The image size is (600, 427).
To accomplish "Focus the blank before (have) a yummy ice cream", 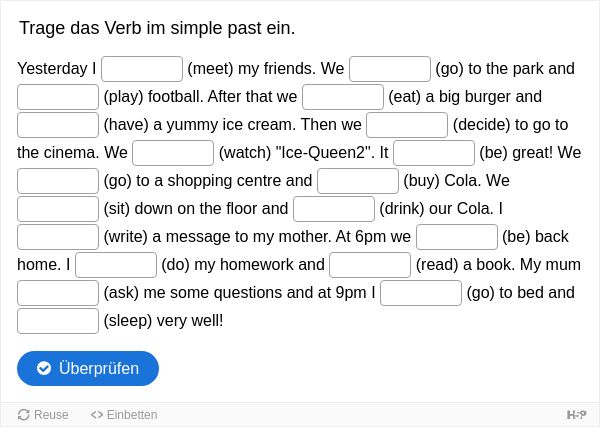I will 58,125.
